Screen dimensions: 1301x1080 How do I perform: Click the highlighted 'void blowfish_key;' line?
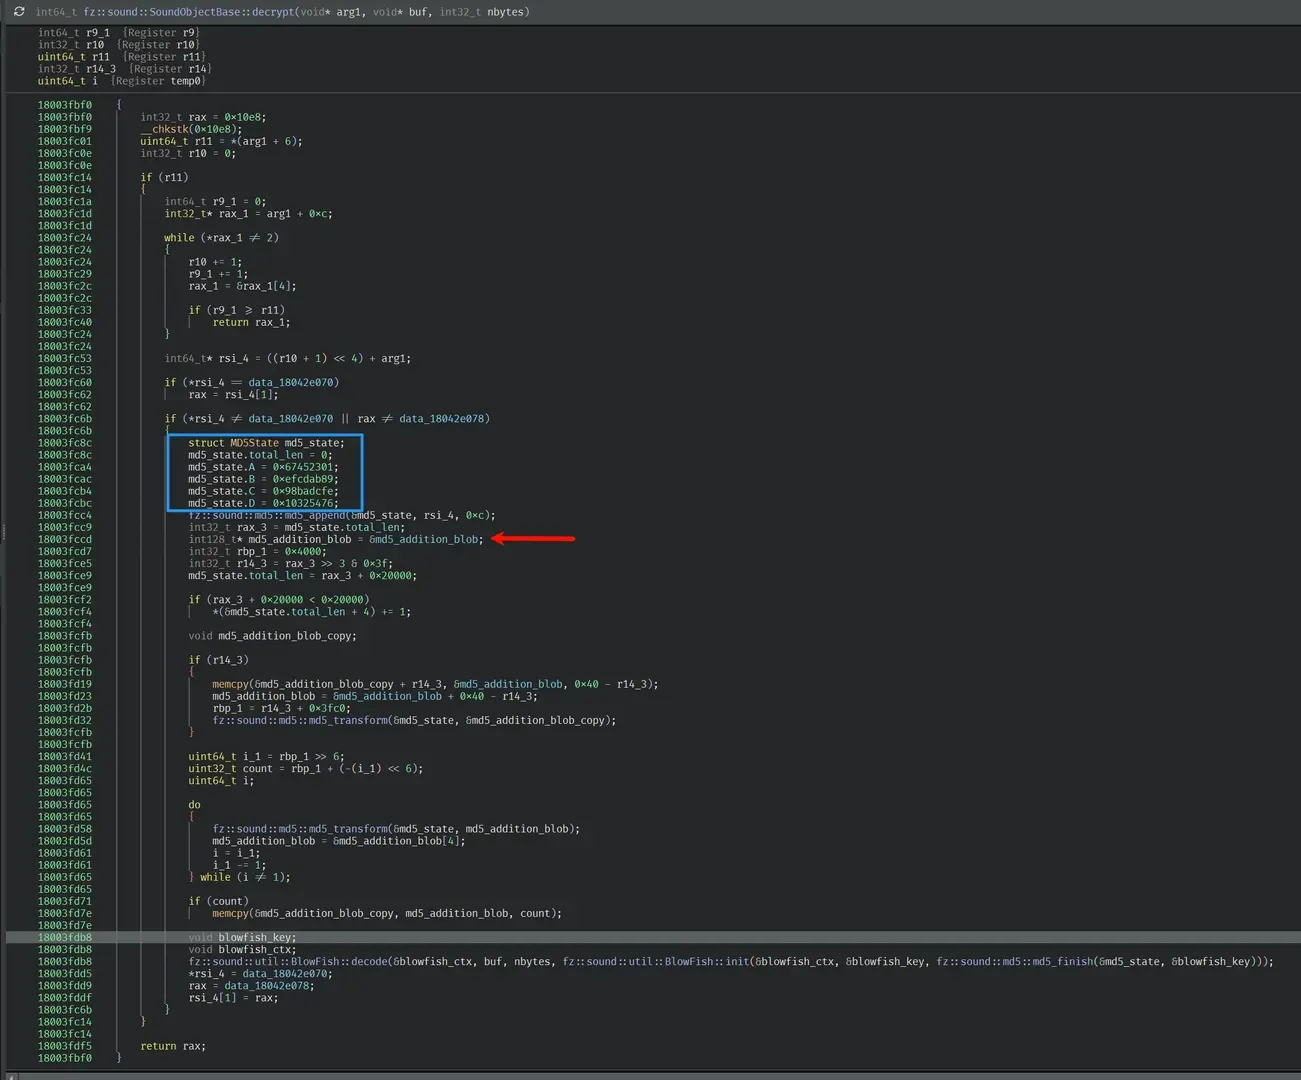(242, 938)
